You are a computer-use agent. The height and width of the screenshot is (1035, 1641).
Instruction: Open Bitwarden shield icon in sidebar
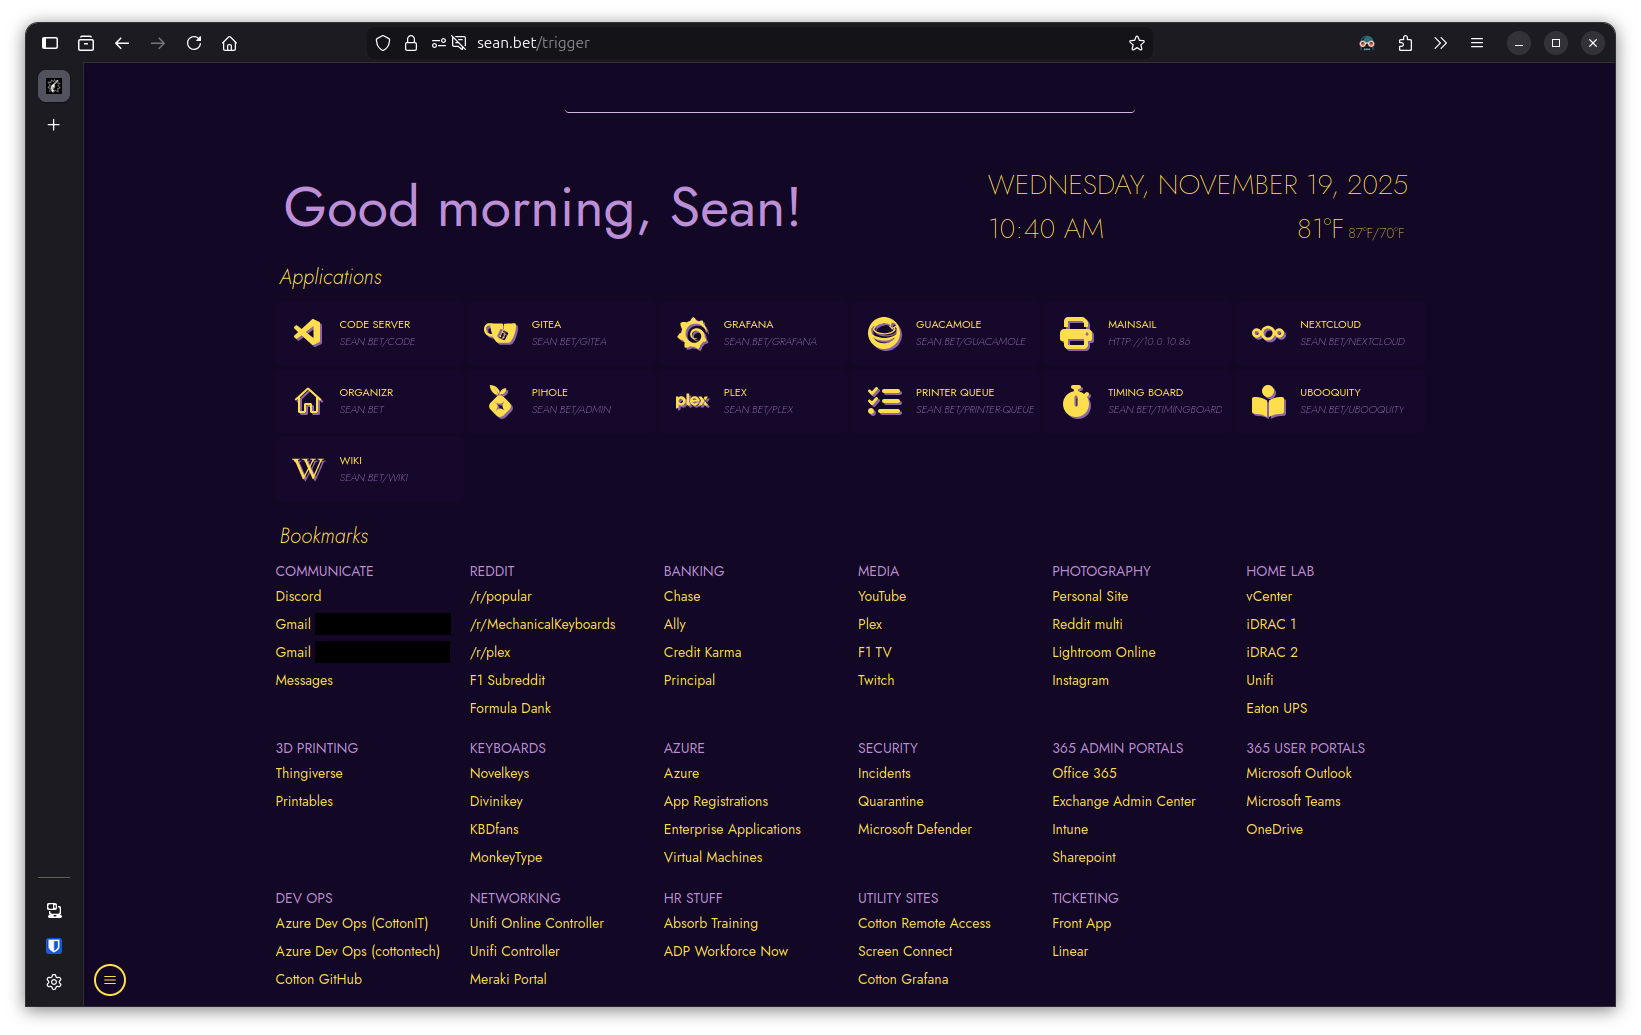click(54, 946)
